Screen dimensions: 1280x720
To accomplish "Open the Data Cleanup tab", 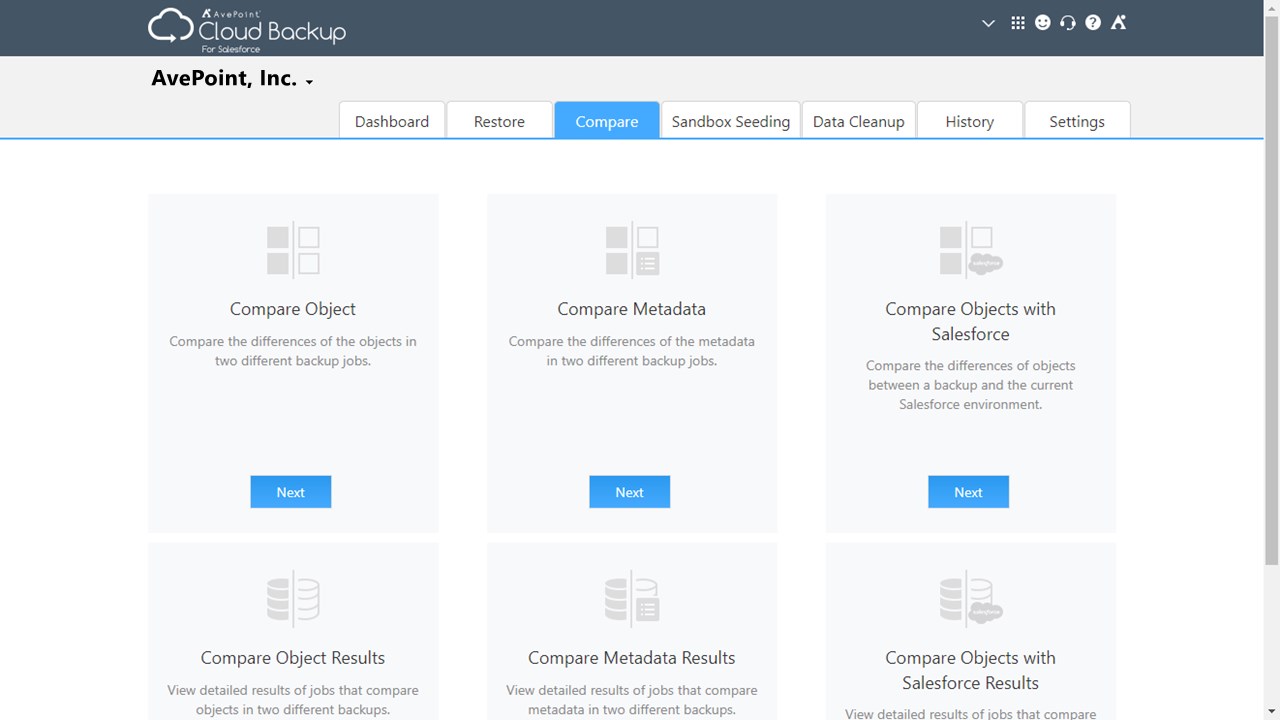I will click(x=858, y=120).
